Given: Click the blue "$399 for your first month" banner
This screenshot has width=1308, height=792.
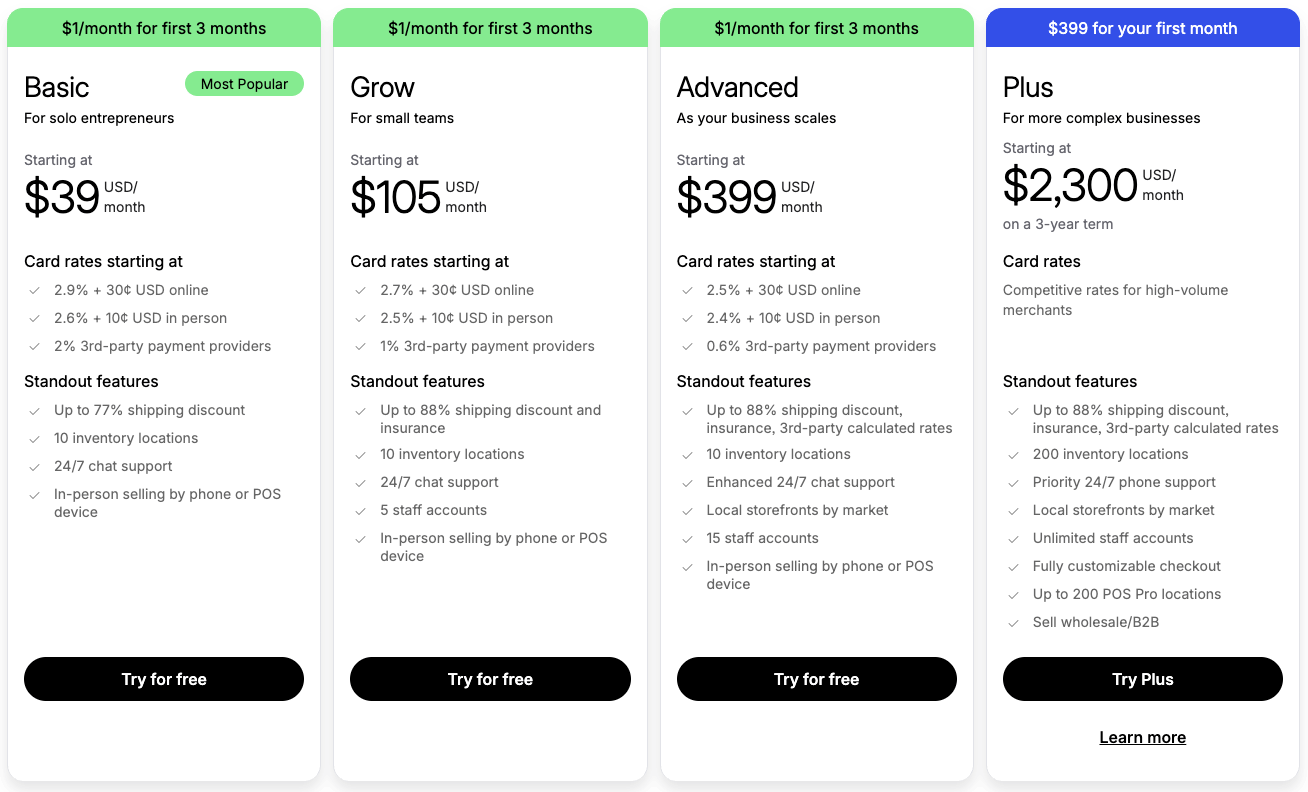Looking at the screenshot, I should 1142,28.
